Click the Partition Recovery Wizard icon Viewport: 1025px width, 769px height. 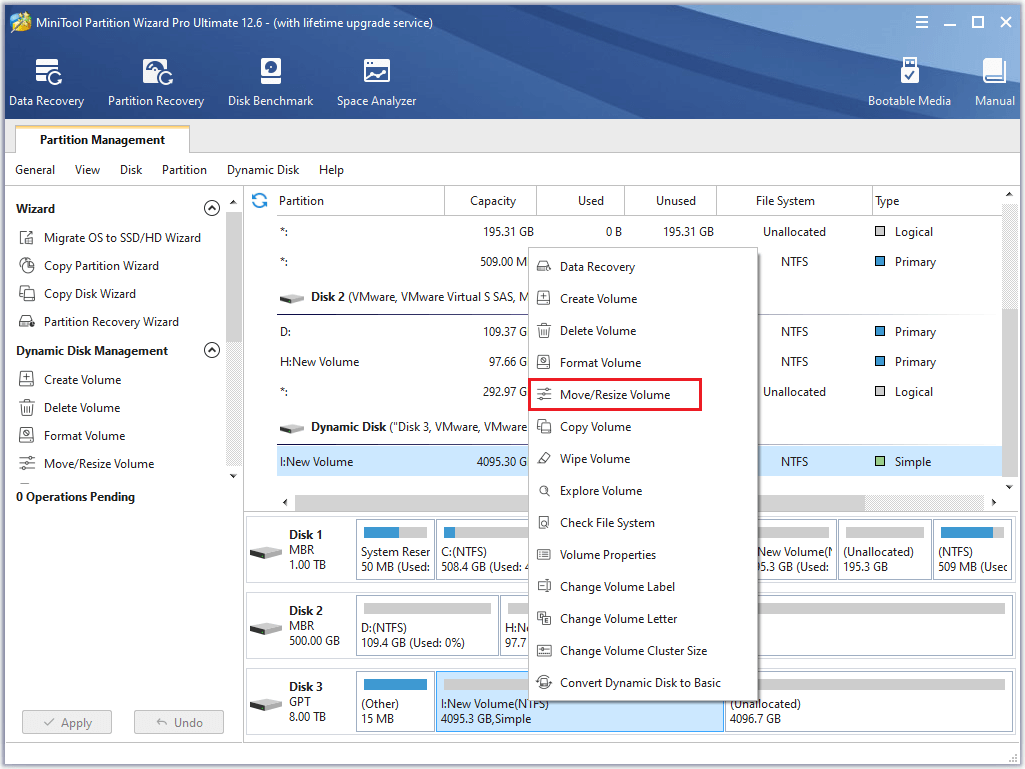pyautogui.click(x=27, y=322)
